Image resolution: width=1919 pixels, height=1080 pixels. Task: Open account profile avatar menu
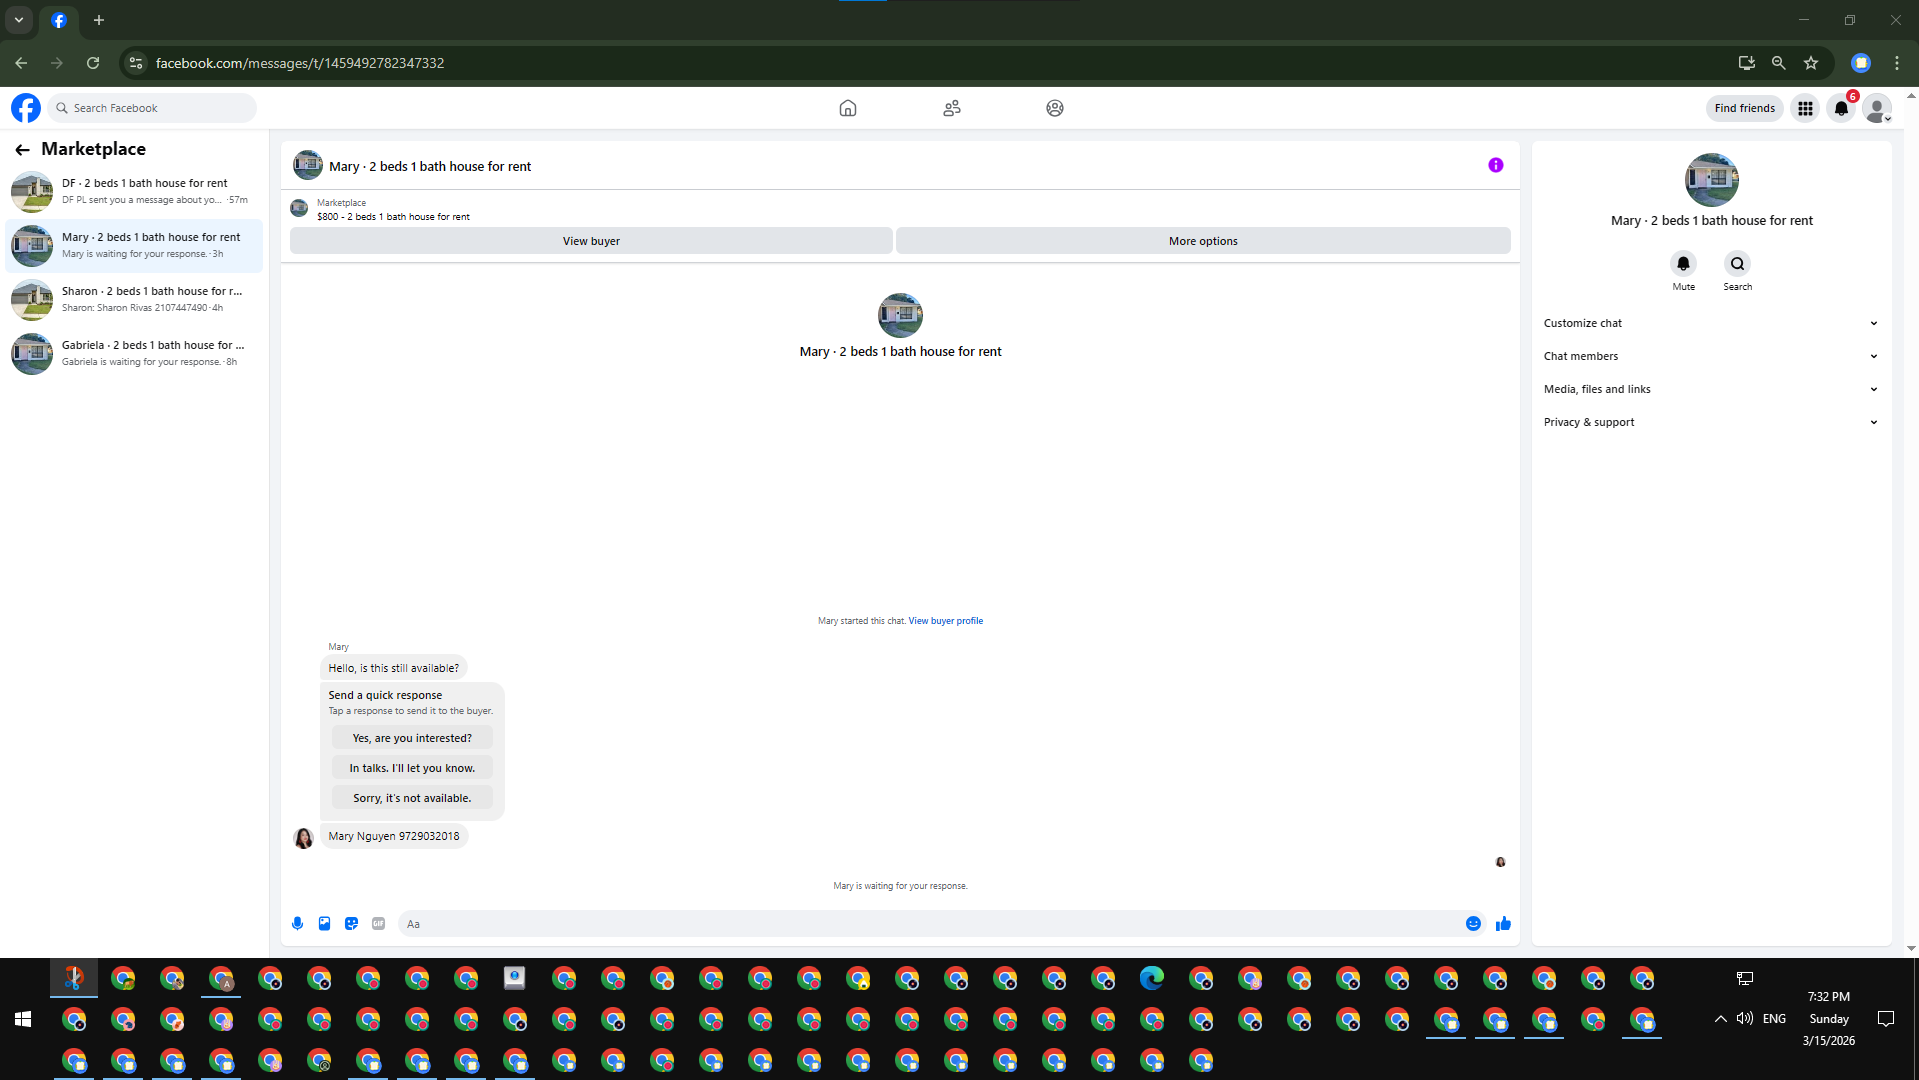tap(1877, 108)
